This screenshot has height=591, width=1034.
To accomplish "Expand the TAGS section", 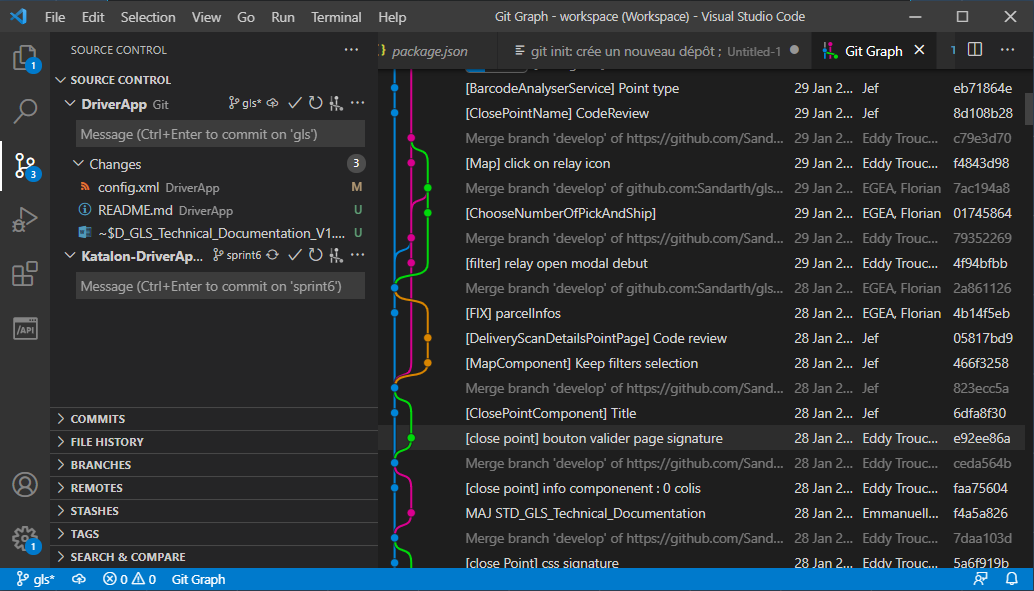I will (214, 534).
